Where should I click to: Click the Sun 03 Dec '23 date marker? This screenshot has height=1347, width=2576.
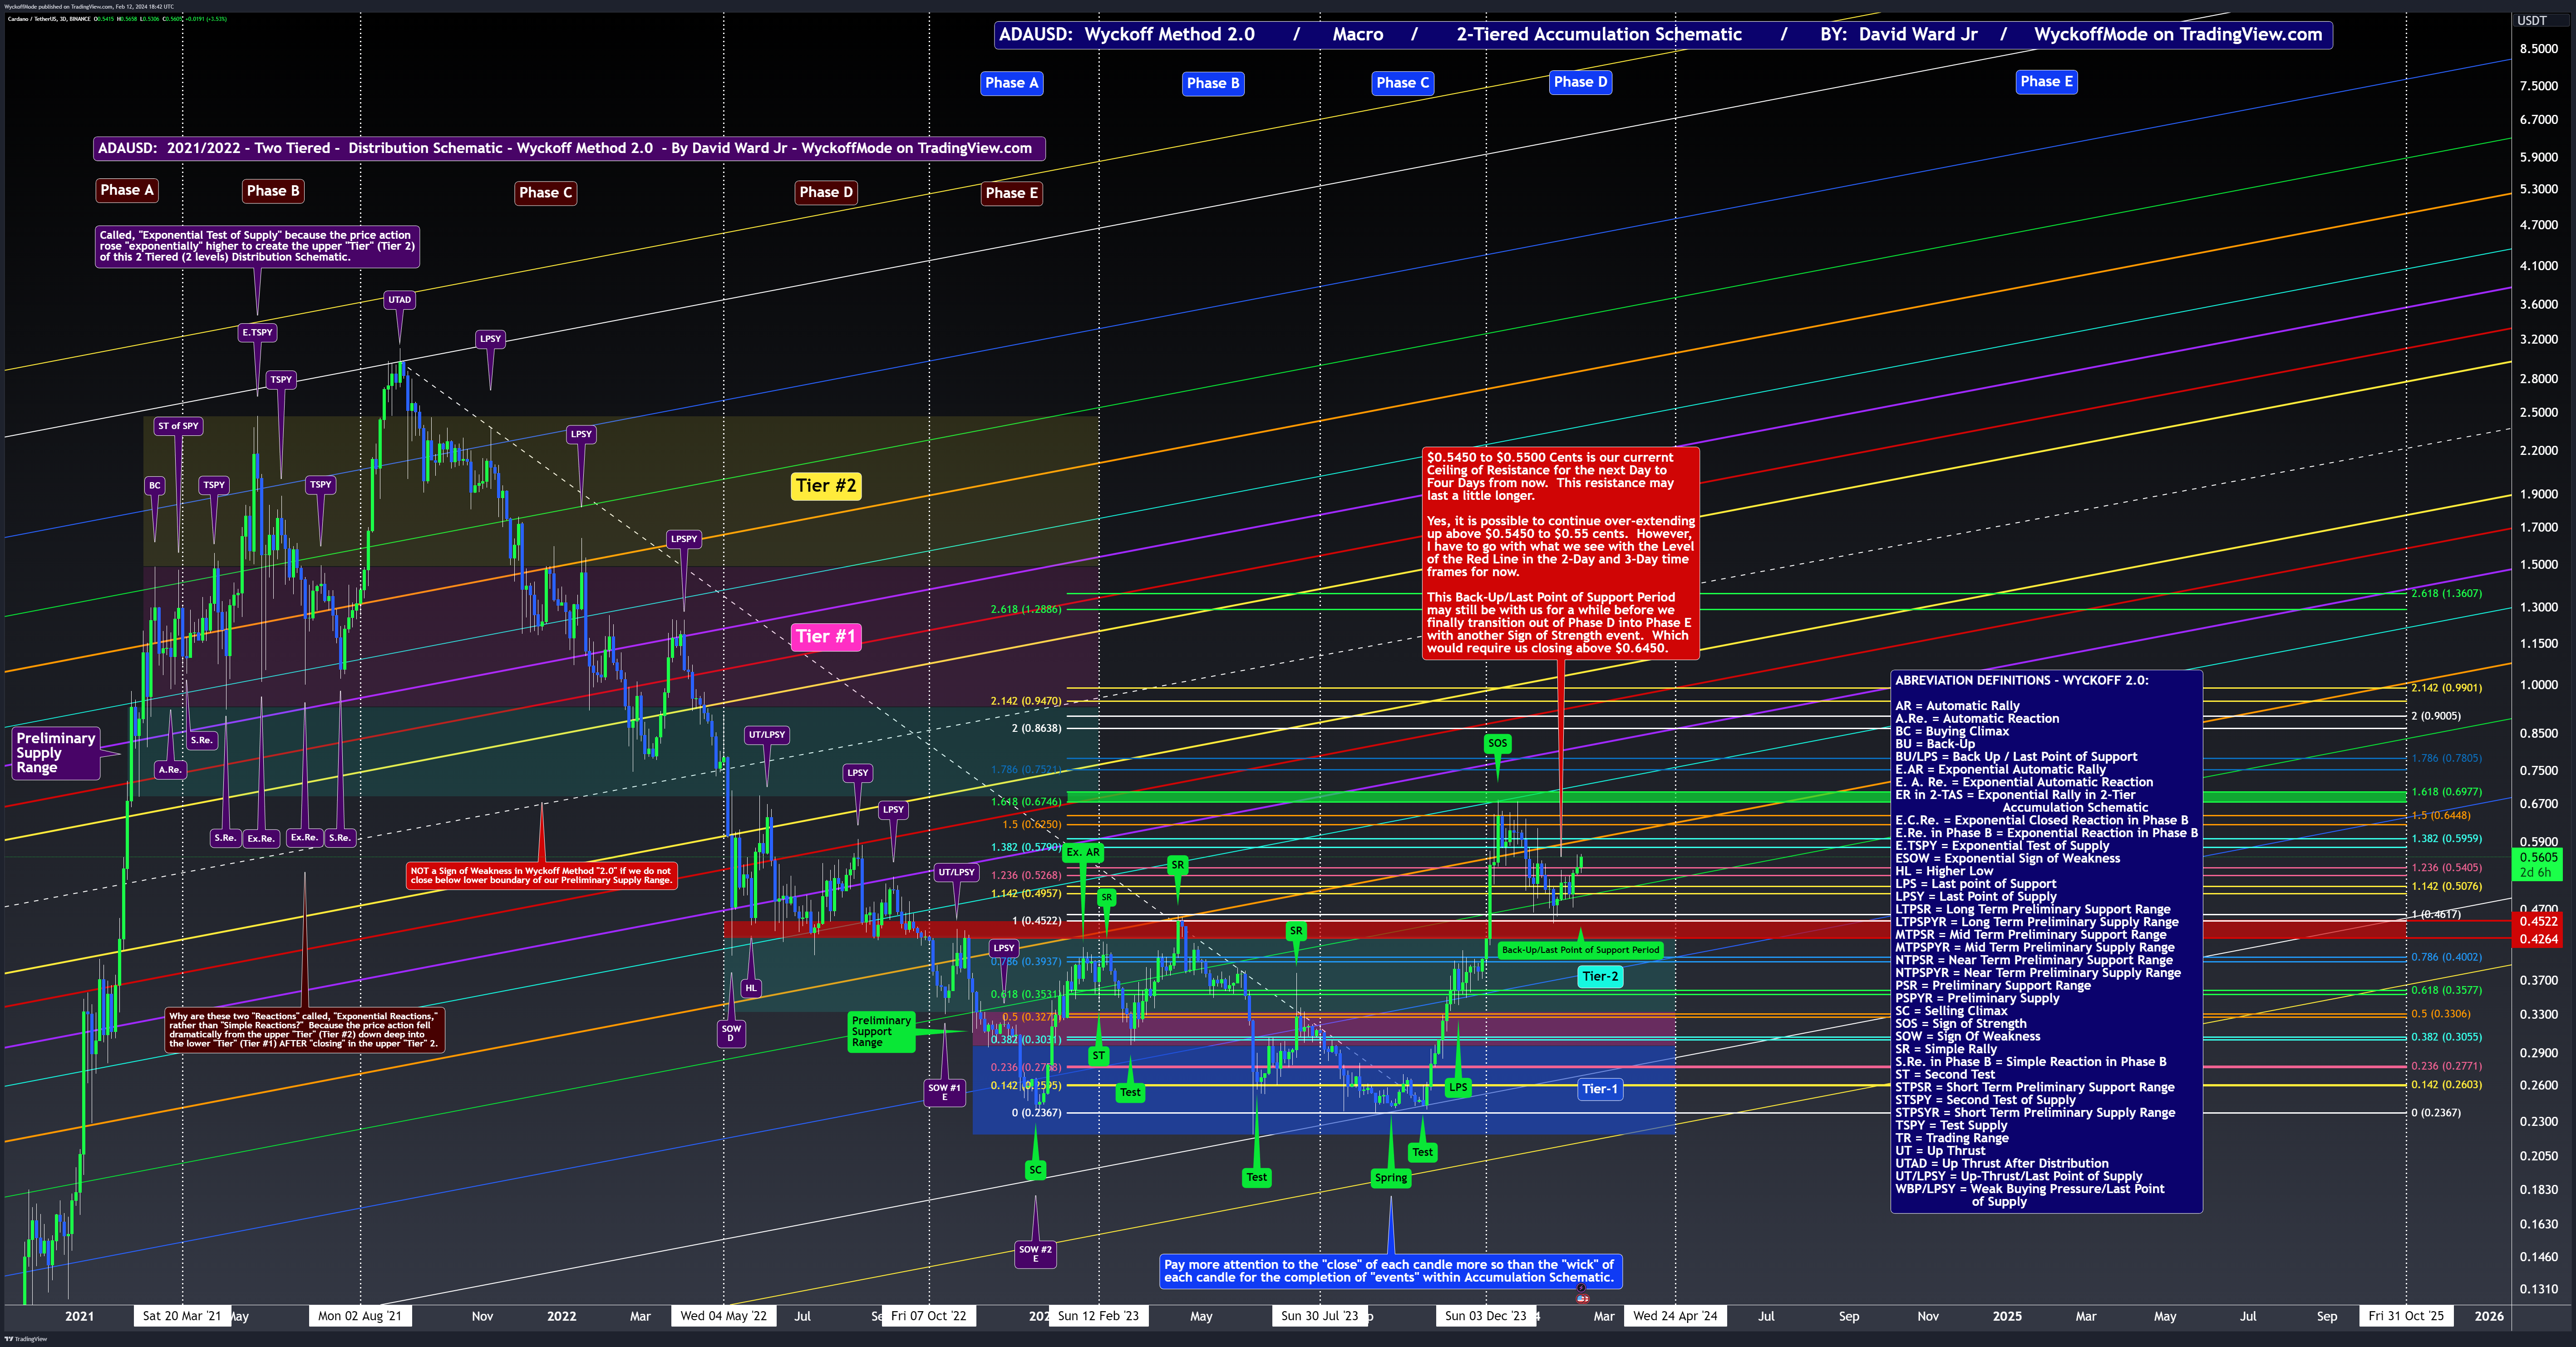click(x=1486, y=1316)
